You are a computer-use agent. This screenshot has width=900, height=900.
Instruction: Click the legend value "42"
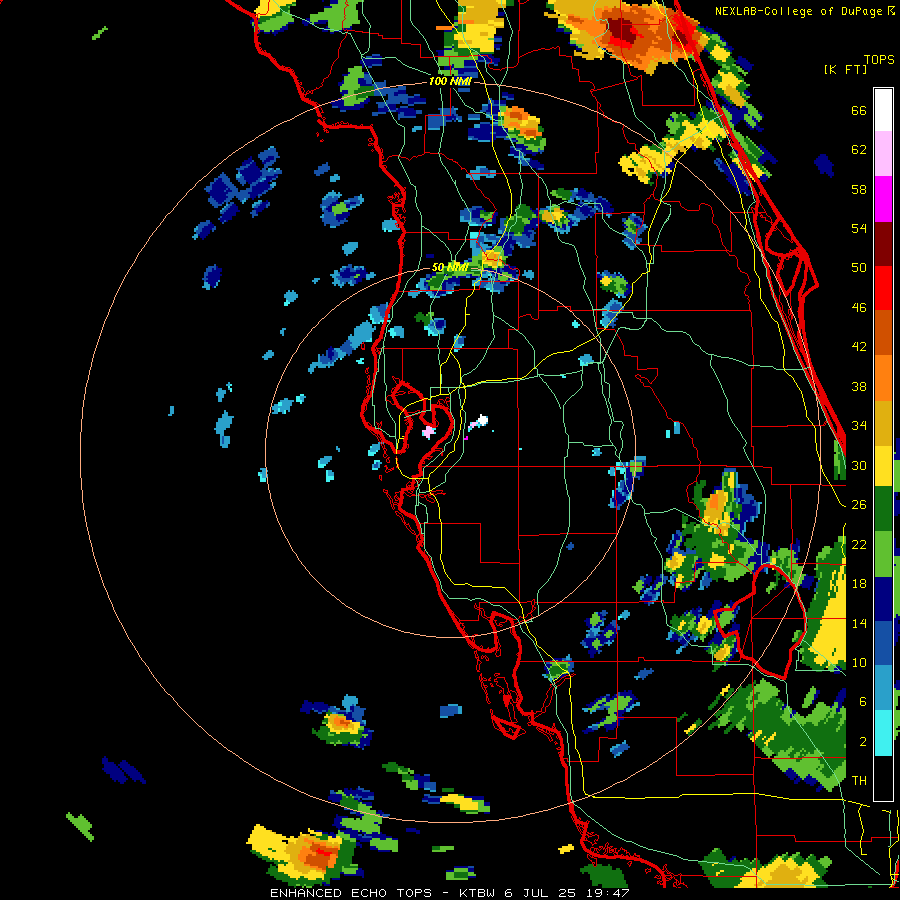[x=859, y=347]
